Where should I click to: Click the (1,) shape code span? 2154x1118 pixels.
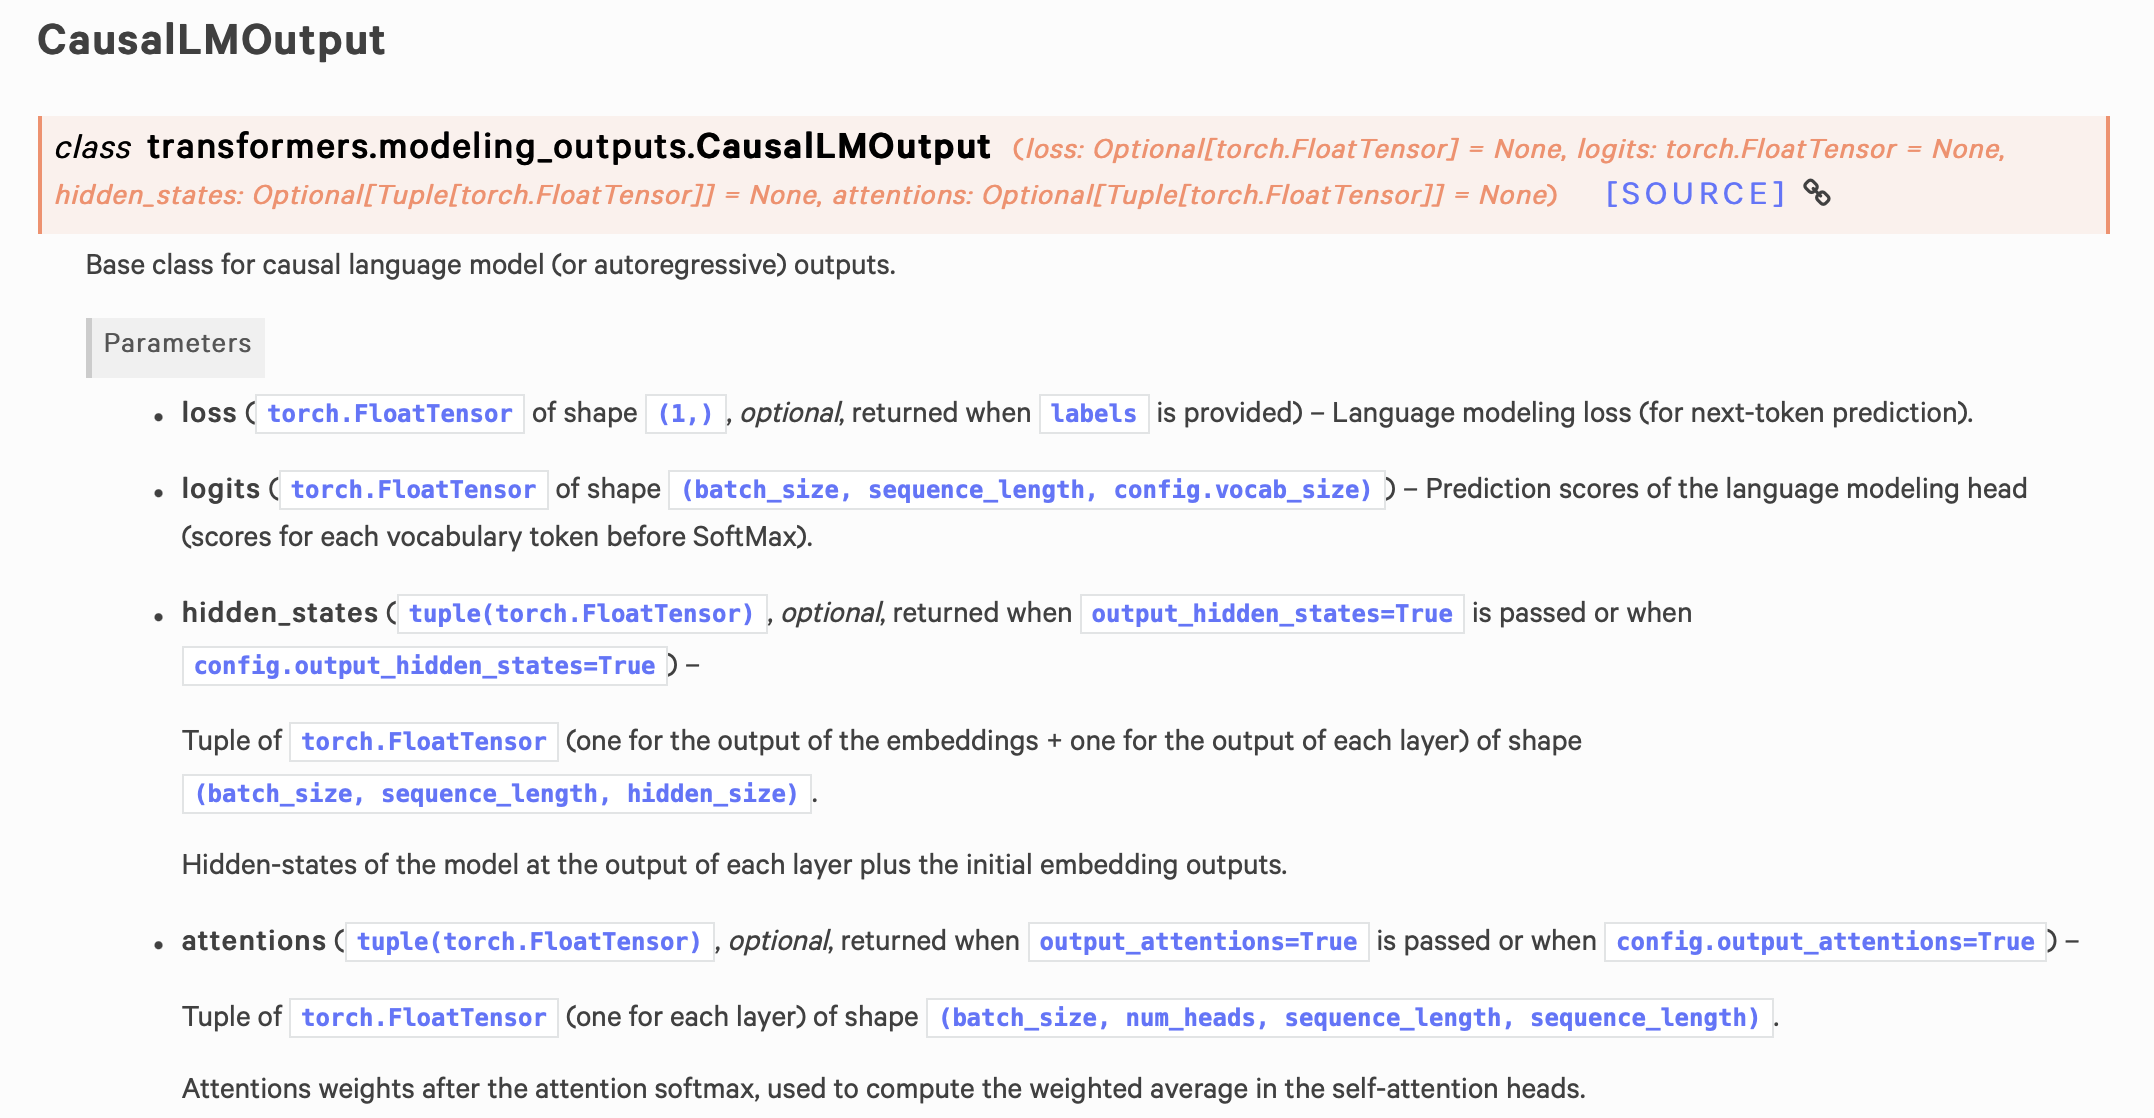[x=685, y=412]
